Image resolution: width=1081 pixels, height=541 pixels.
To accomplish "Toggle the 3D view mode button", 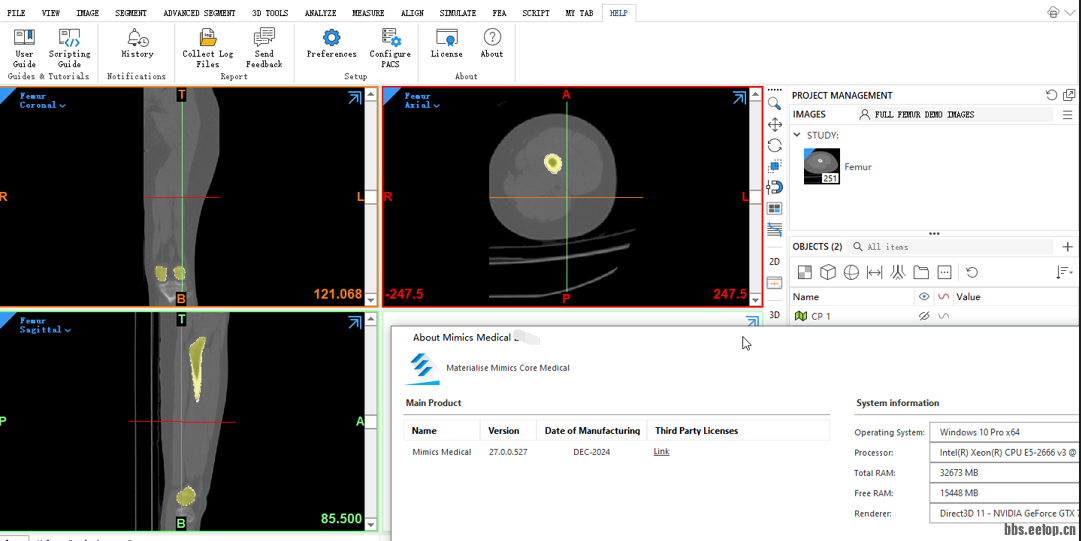I will coord(774,315).
